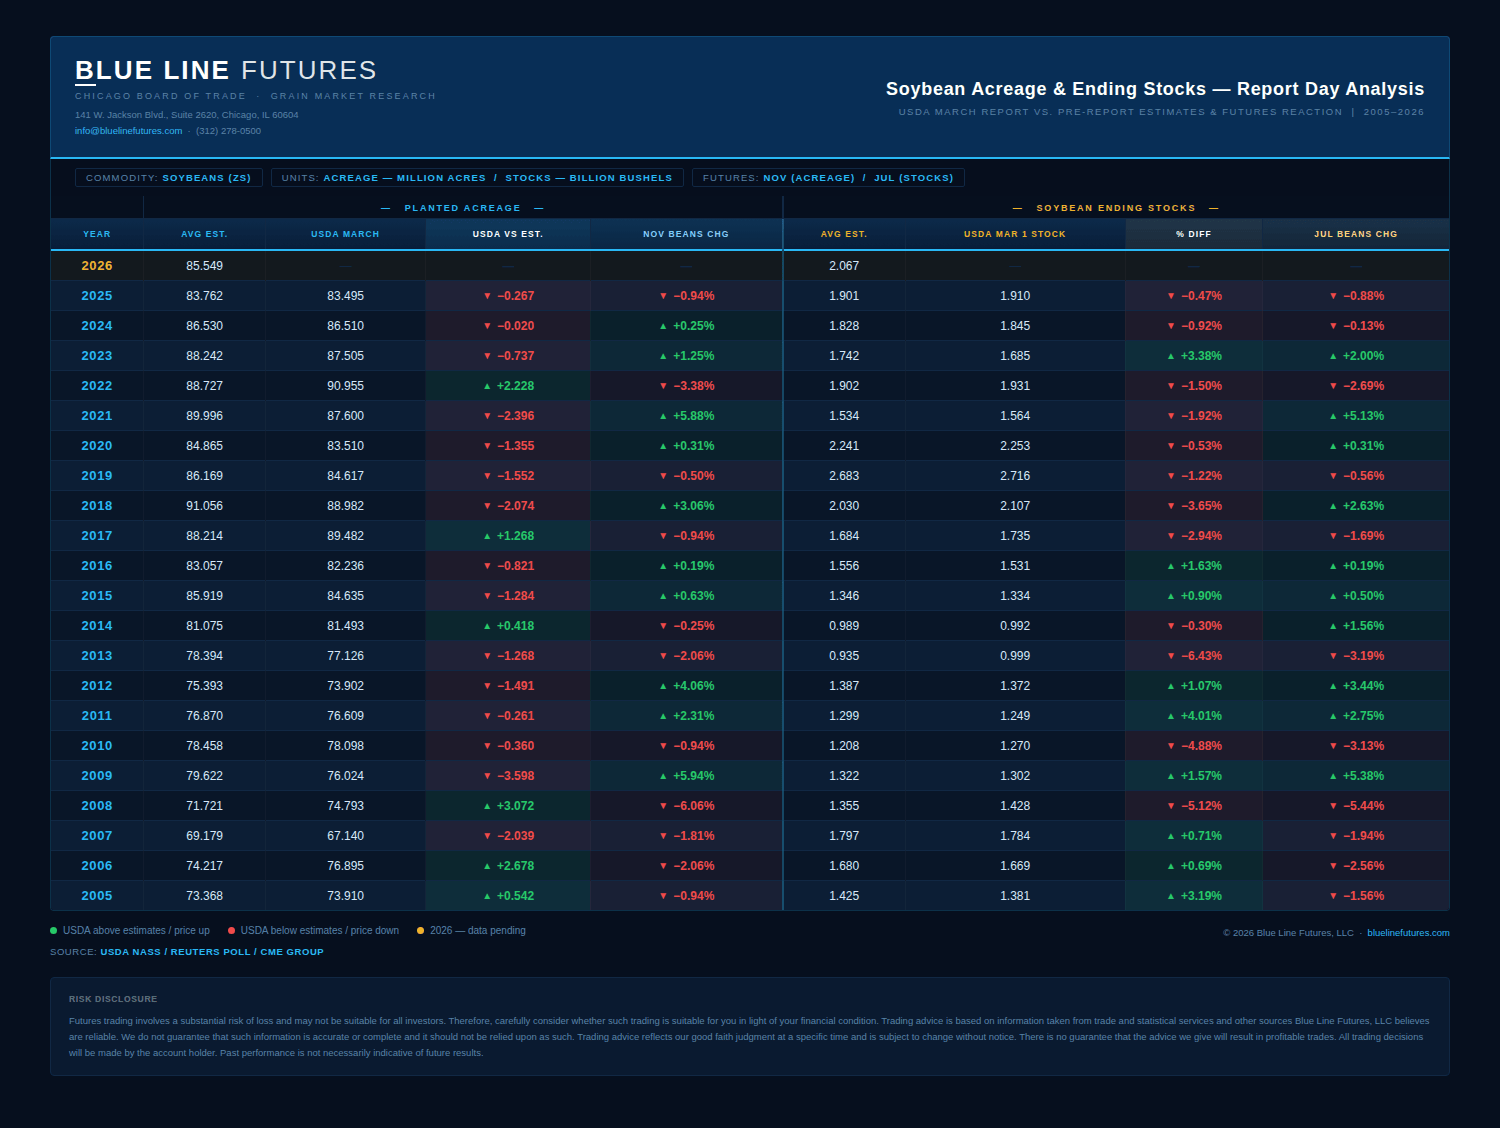This screenshot has height=1128, width=1500.
Task: Click the yellow 2026 data pending legend dot
Action: pyautogui.click(x=421, y=931)
